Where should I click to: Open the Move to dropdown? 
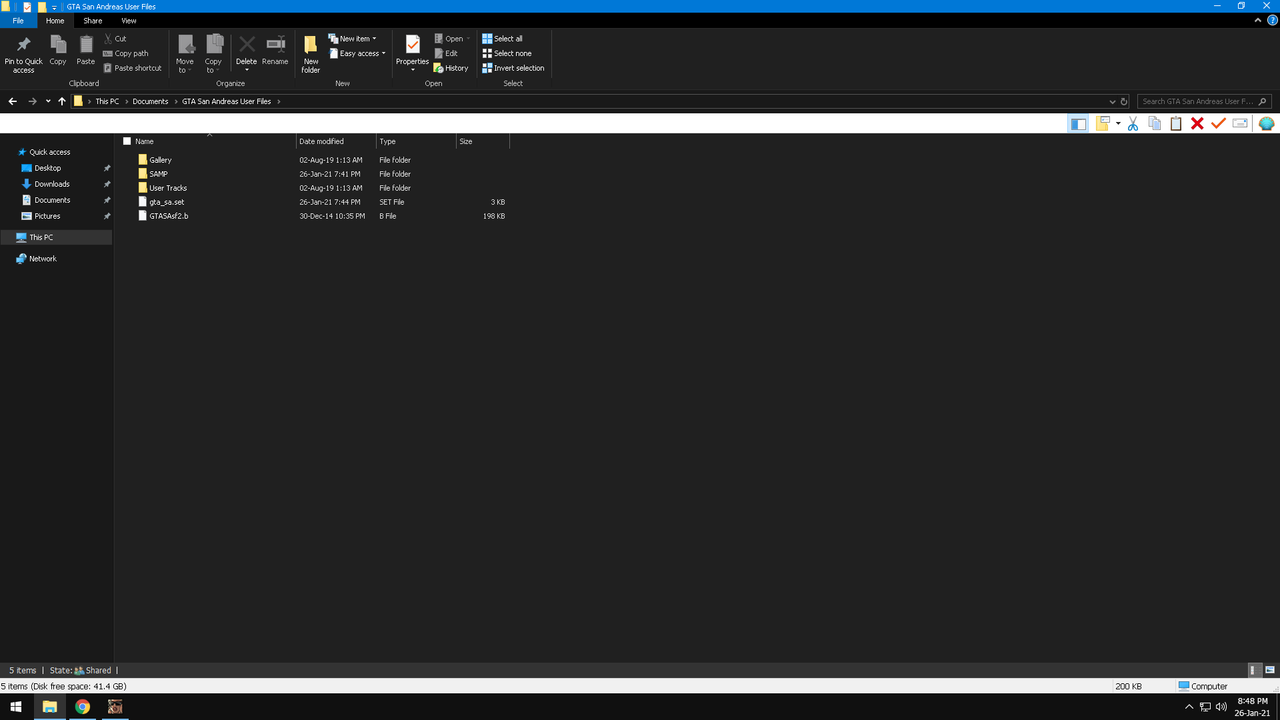pyautogui.click(x=185, y=54)
